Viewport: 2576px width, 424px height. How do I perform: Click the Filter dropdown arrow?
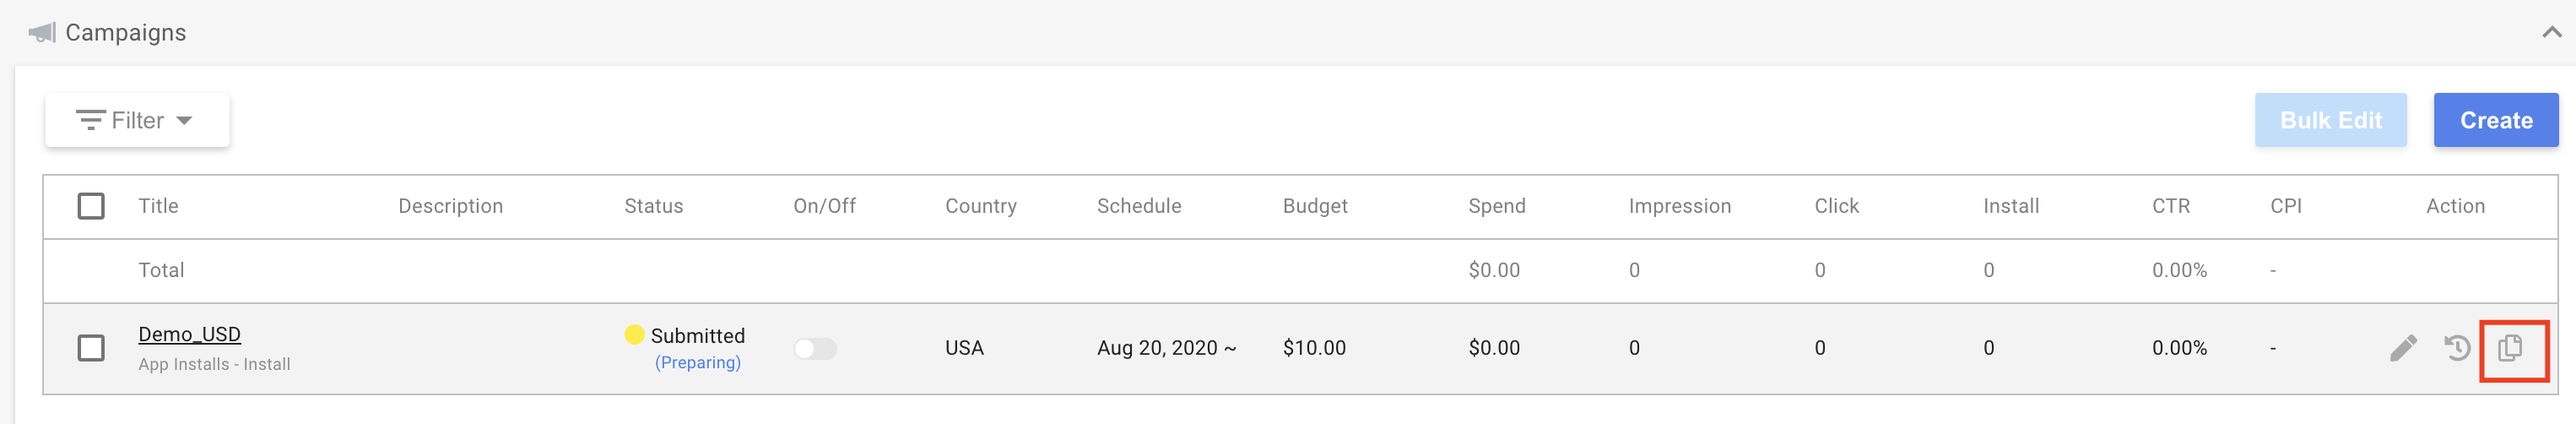(x=184, y=121)
